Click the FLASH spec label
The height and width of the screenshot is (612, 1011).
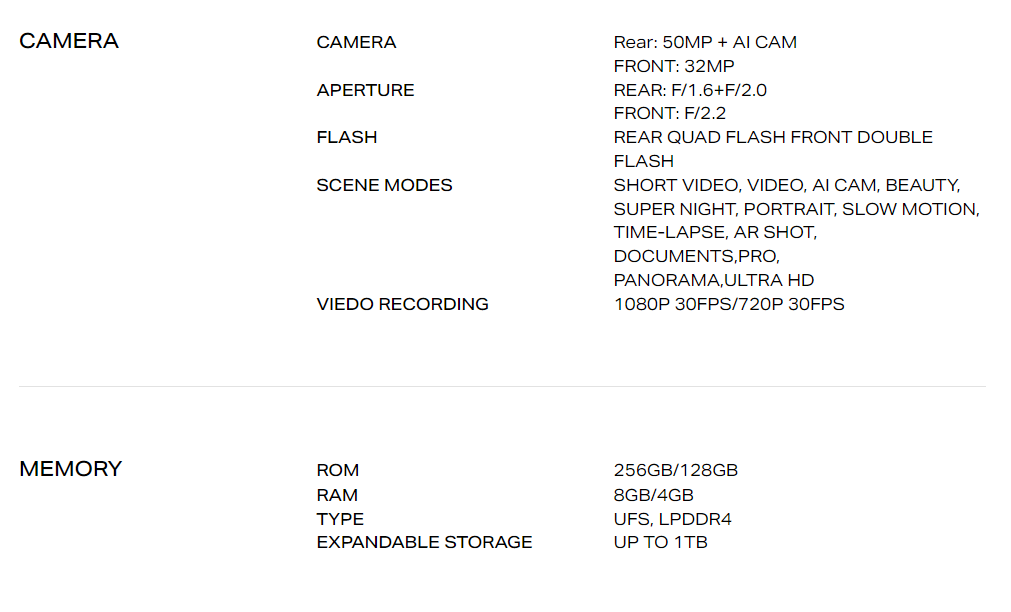tap(347, 137)
